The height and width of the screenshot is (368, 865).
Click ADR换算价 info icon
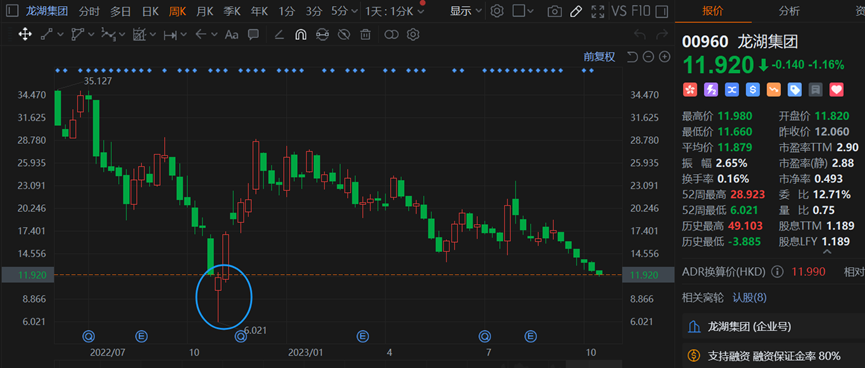click(x=777, y=271)
